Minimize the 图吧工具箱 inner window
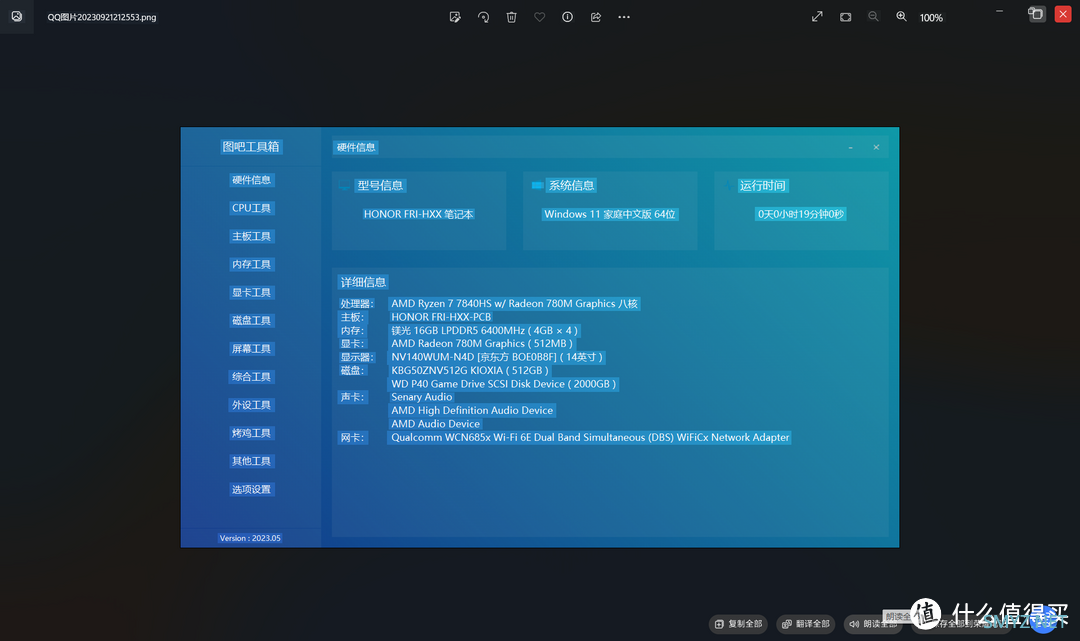This screenshot has width=1080, height=641. tap(851, 147)
